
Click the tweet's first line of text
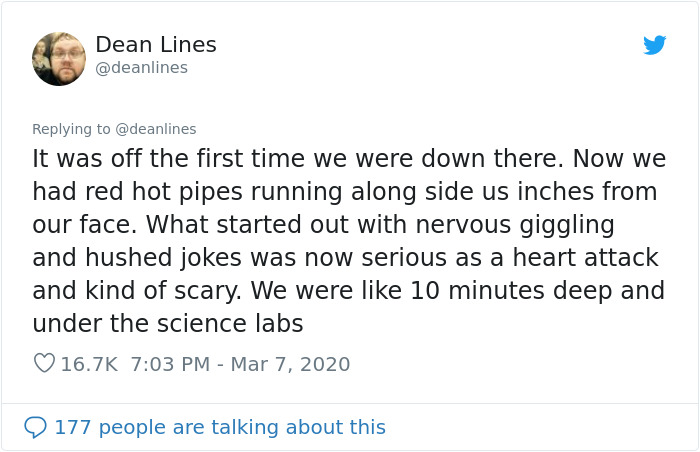pos(349,159)
